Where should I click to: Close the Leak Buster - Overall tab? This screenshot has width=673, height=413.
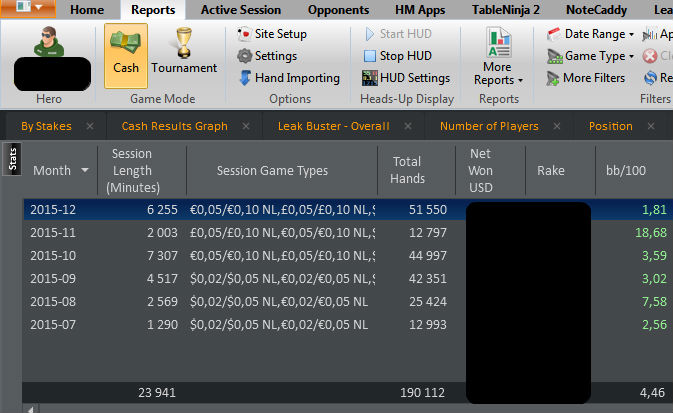coord(408,126)
